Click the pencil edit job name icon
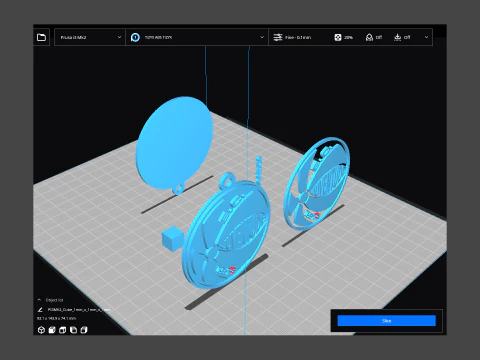Viewport: 480px width, 360px height. (x=40, y=310)
